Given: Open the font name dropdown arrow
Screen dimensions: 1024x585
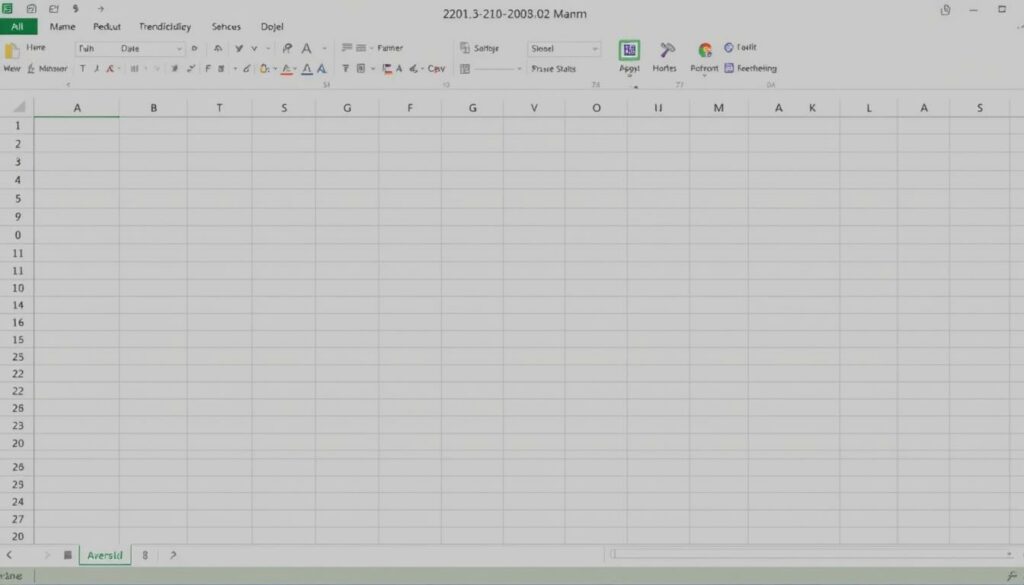Looking at the screenshot, I should click(179, 49).
